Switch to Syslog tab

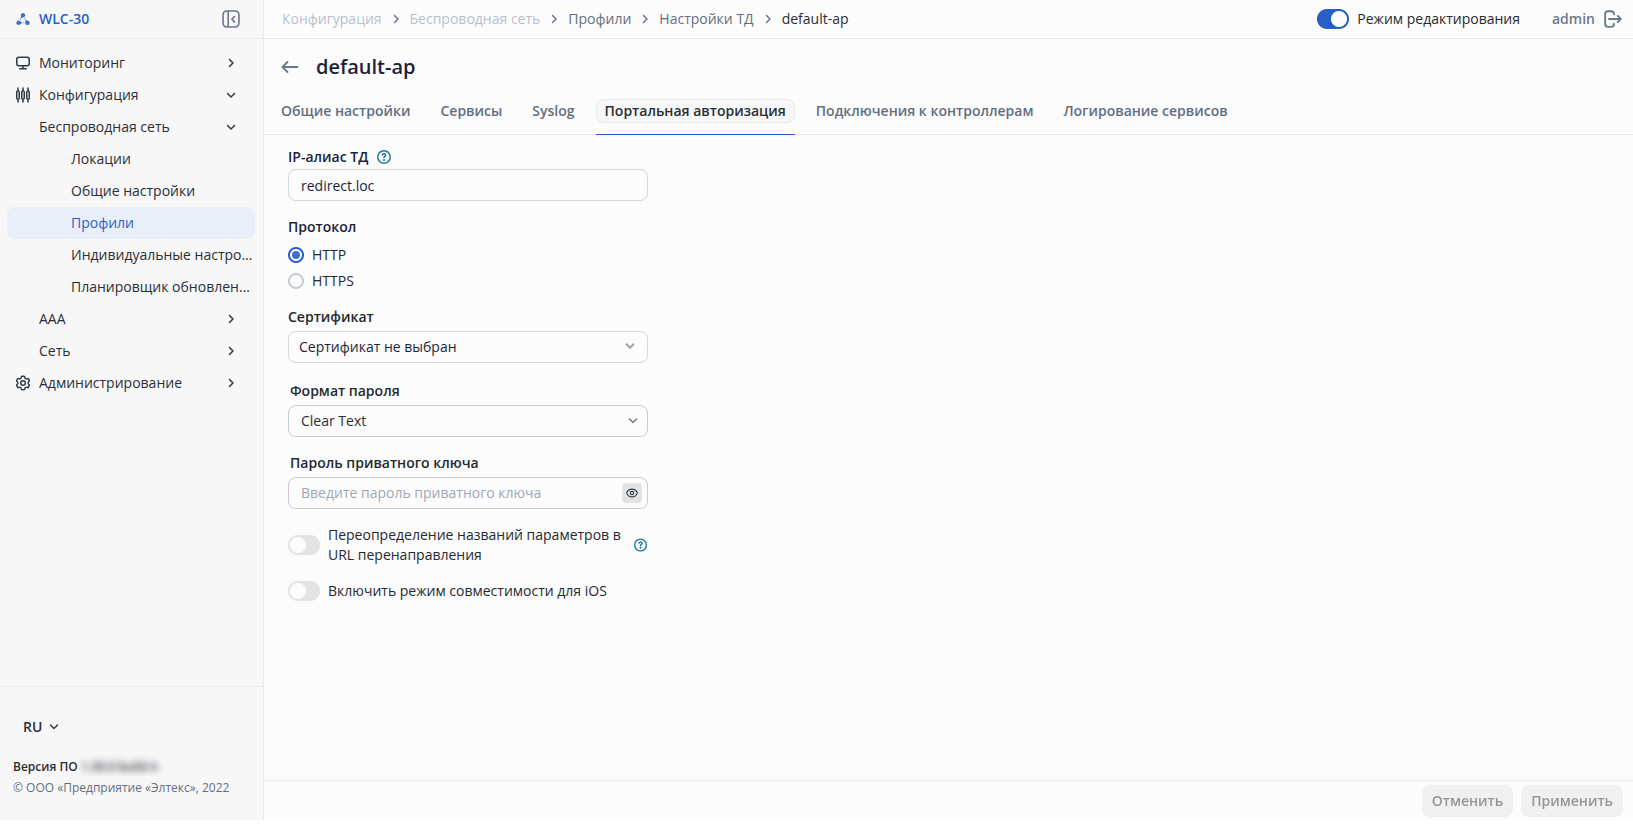(553, 111)
